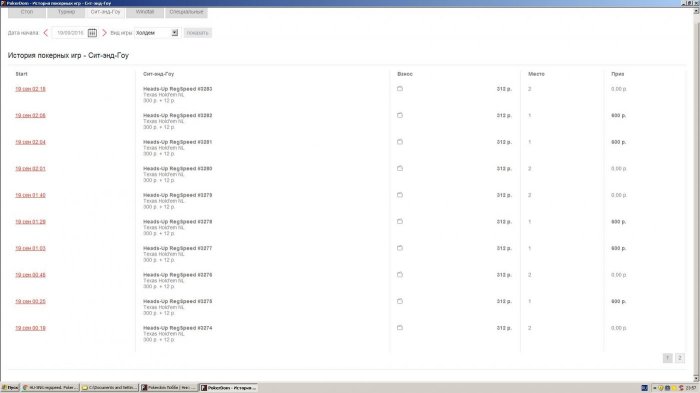
Task: Click buy-in ticket icon for game #0276
Action: [400, 275]
